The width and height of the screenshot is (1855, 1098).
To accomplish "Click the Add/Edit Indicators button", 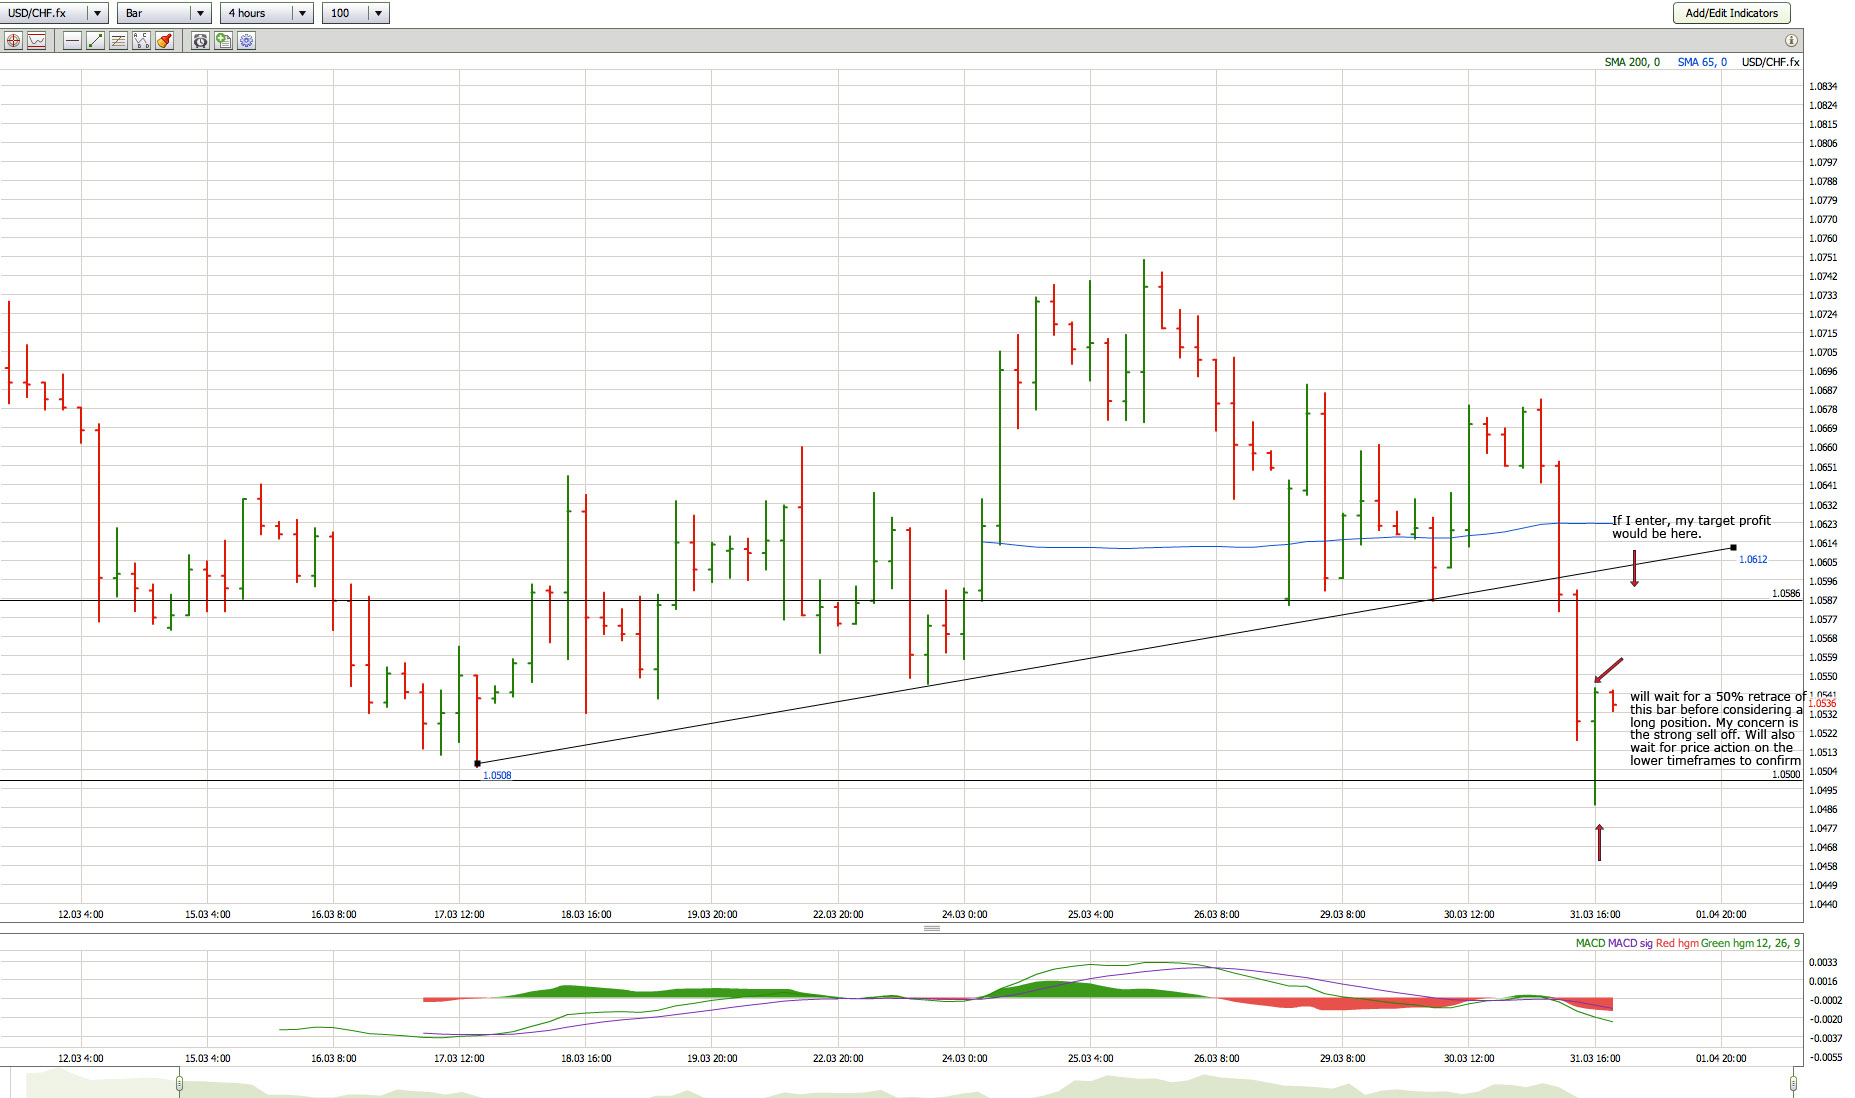I will (1731, 13).
